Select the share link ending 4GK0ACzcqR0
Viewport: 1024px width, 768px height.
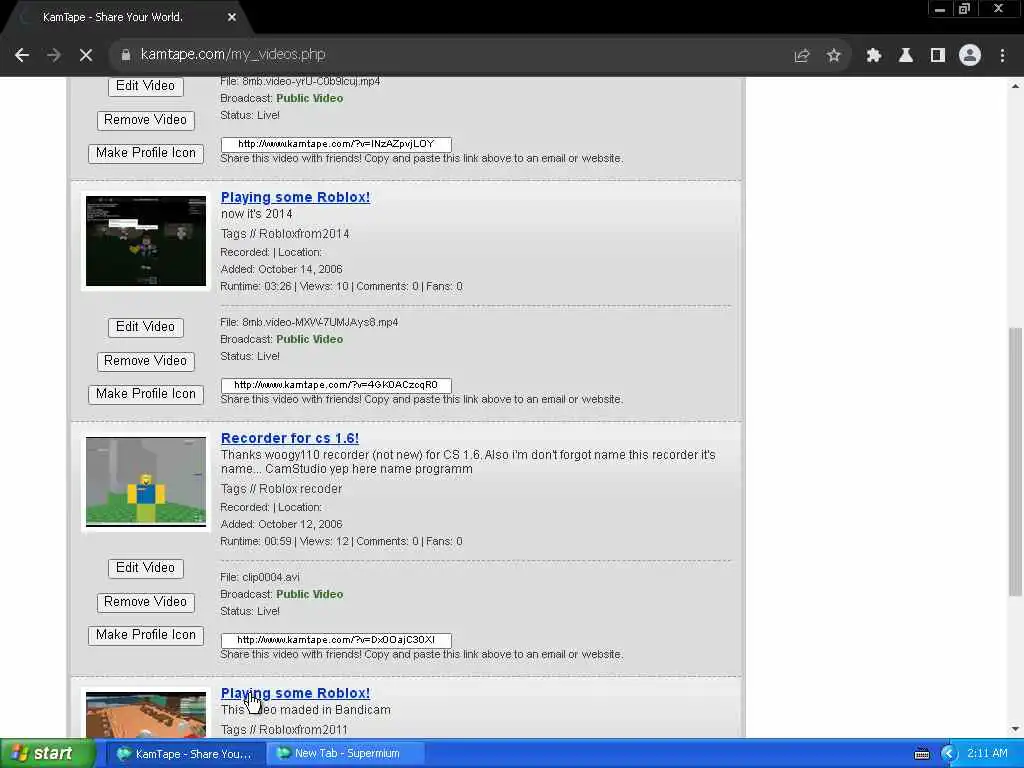[336, 385]
